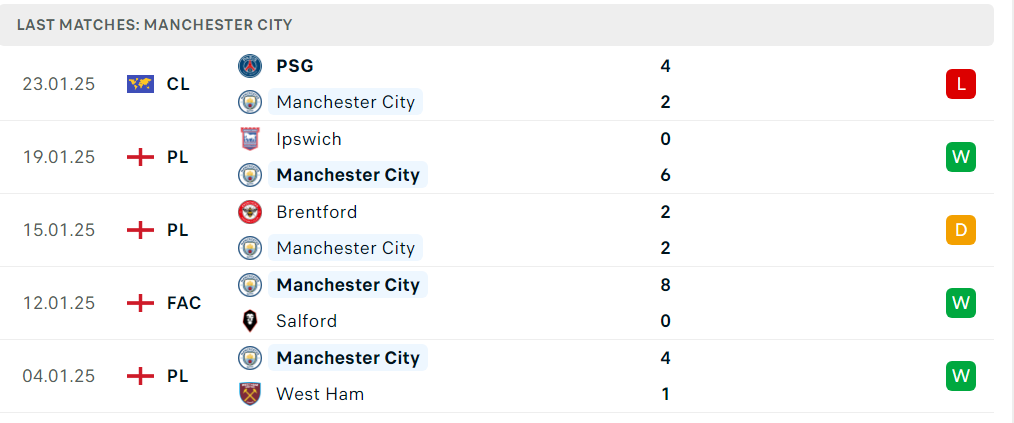
Task: Open the Salford team link
Action: pyautogui.click(x=307, y=321)
